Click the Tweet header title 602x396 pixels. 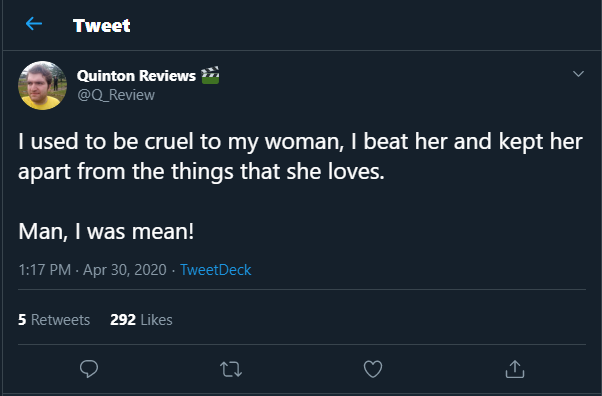[102, 26]
